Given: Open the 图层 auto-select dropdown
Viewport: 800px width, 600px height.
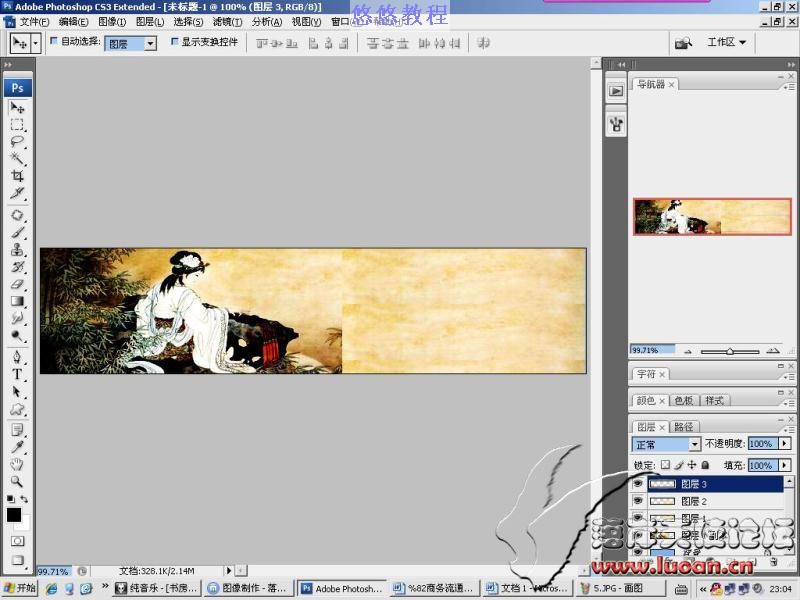Looking at the screenshot, I should click(x=150, y=44).
